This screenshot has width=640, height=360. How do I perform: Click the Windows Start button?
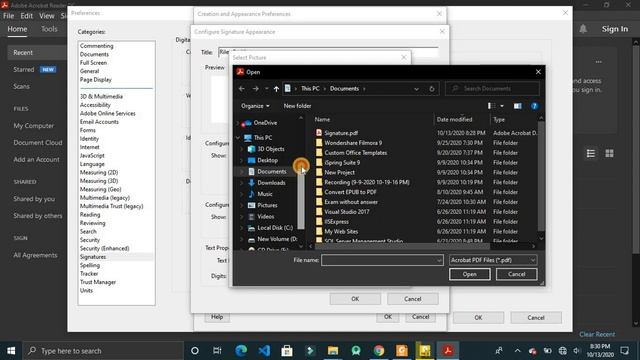pyautogui.click(x=11, y=351)
